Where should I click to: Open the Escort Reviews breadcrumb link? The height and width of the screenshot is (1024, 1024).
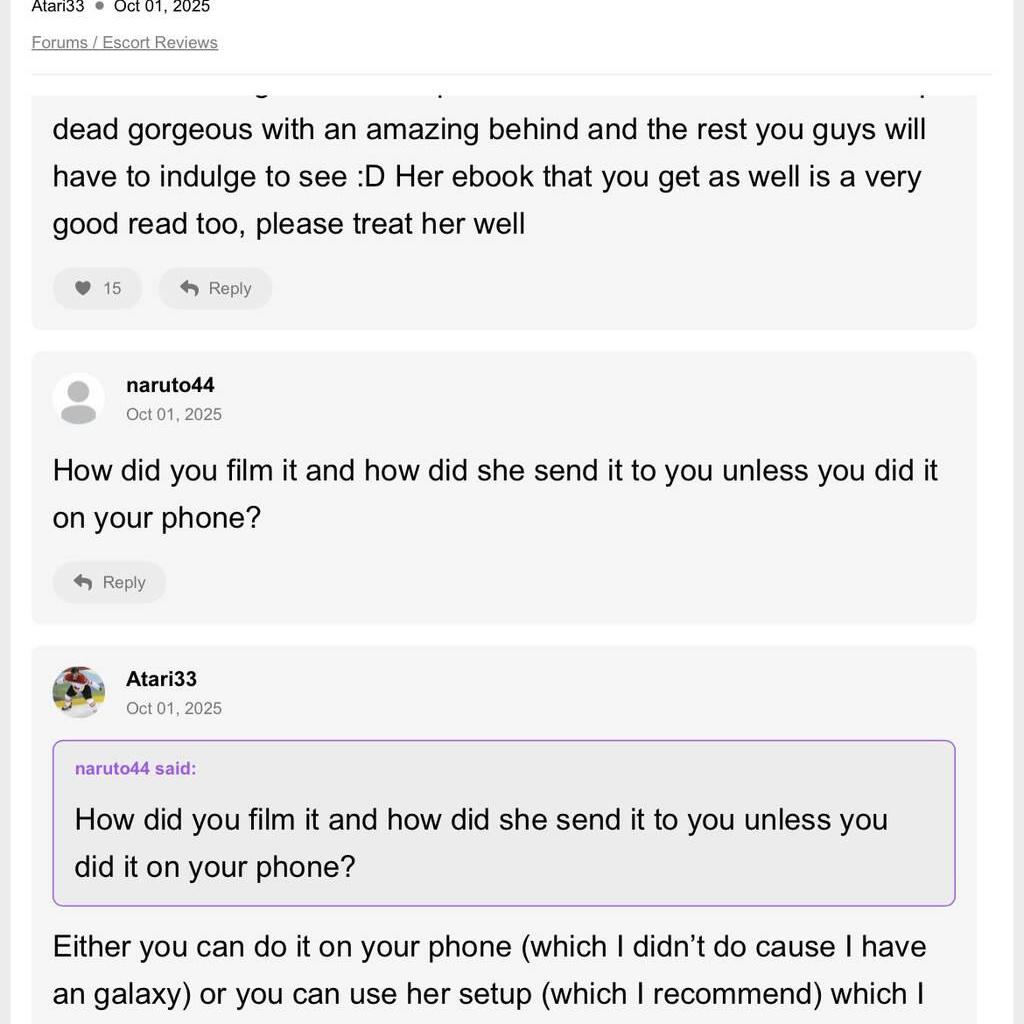click(160, 42)
